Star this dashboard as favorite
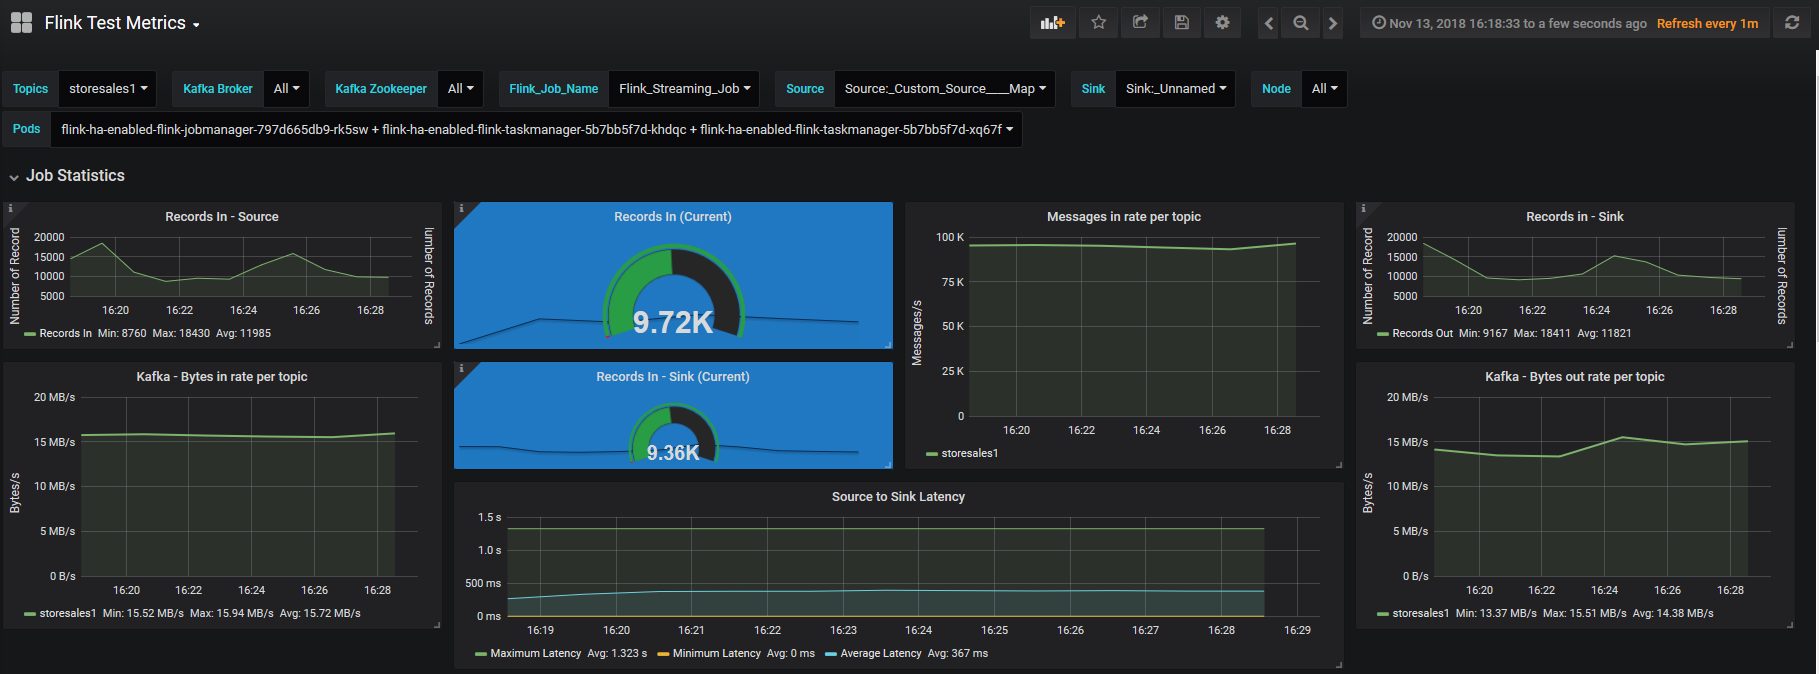Screen dimensions: 1819x674 coord(1099,23)
